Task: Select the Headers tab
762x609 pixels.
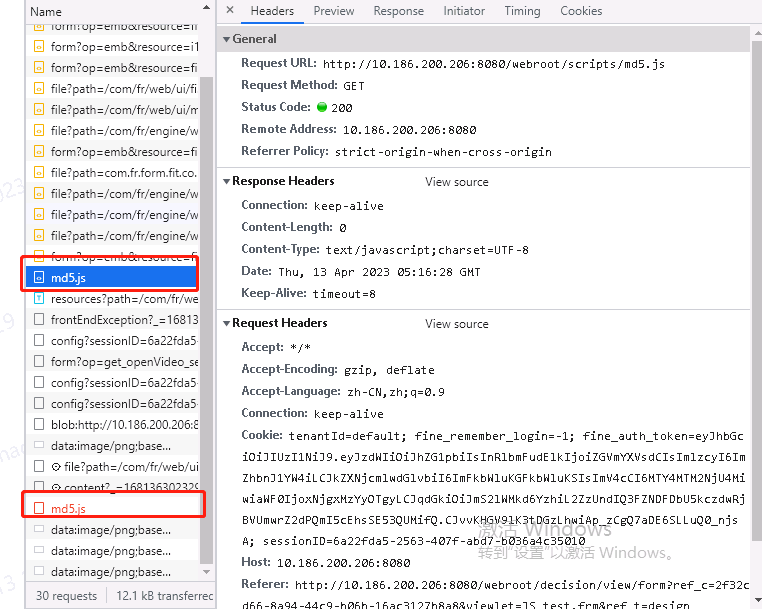Action: click(272, 11)
